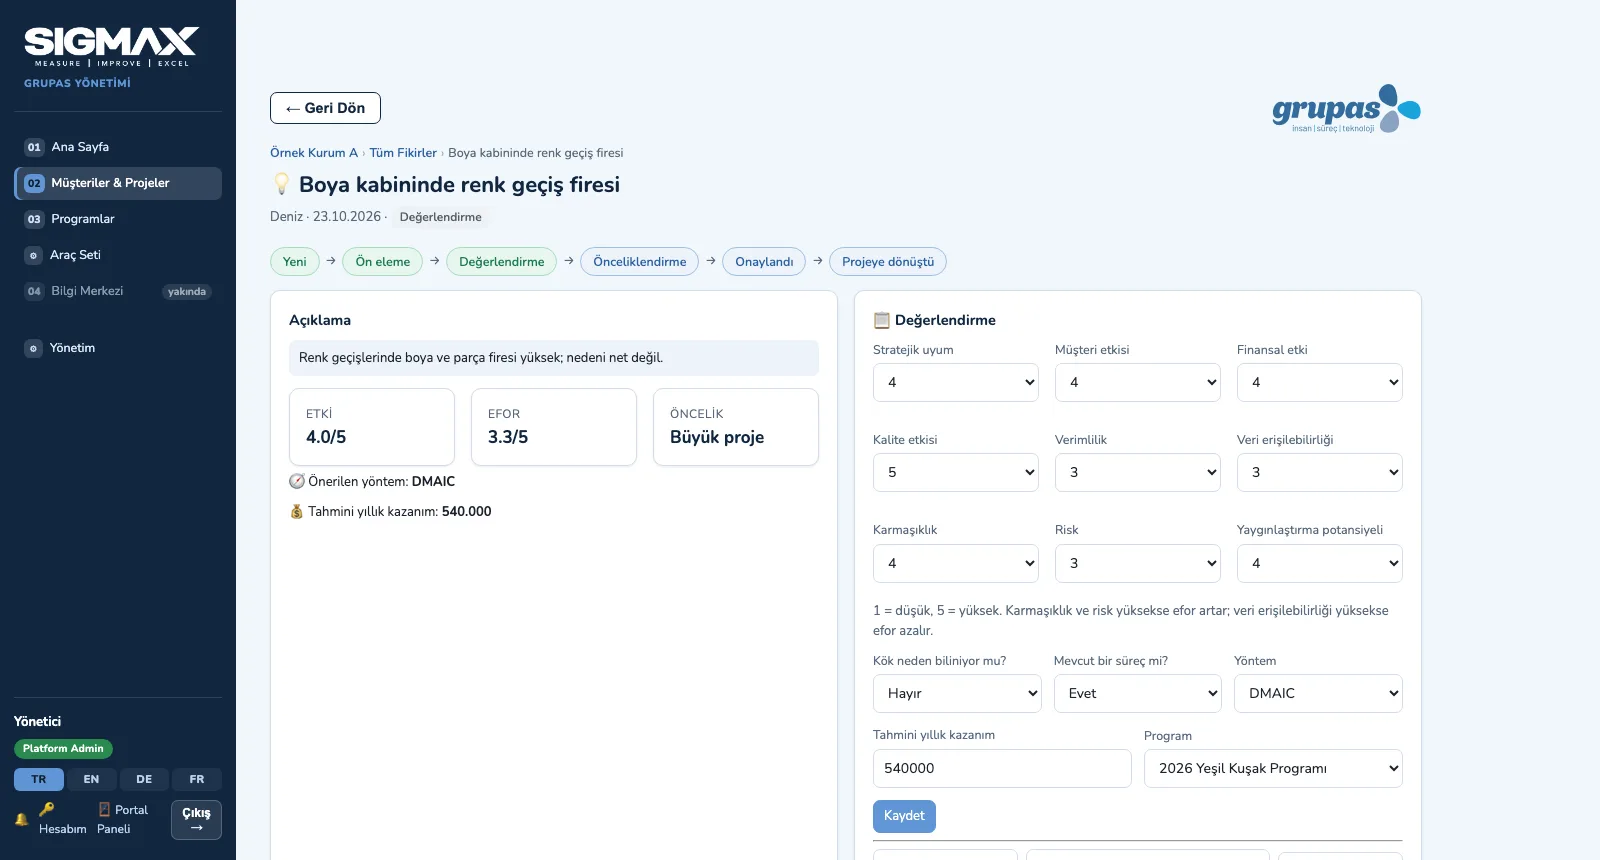The height and width of the screenshot is (860, 1600).
Task: Expand the Yöntem DMAIC dropdown
Action: [1318, 693]
